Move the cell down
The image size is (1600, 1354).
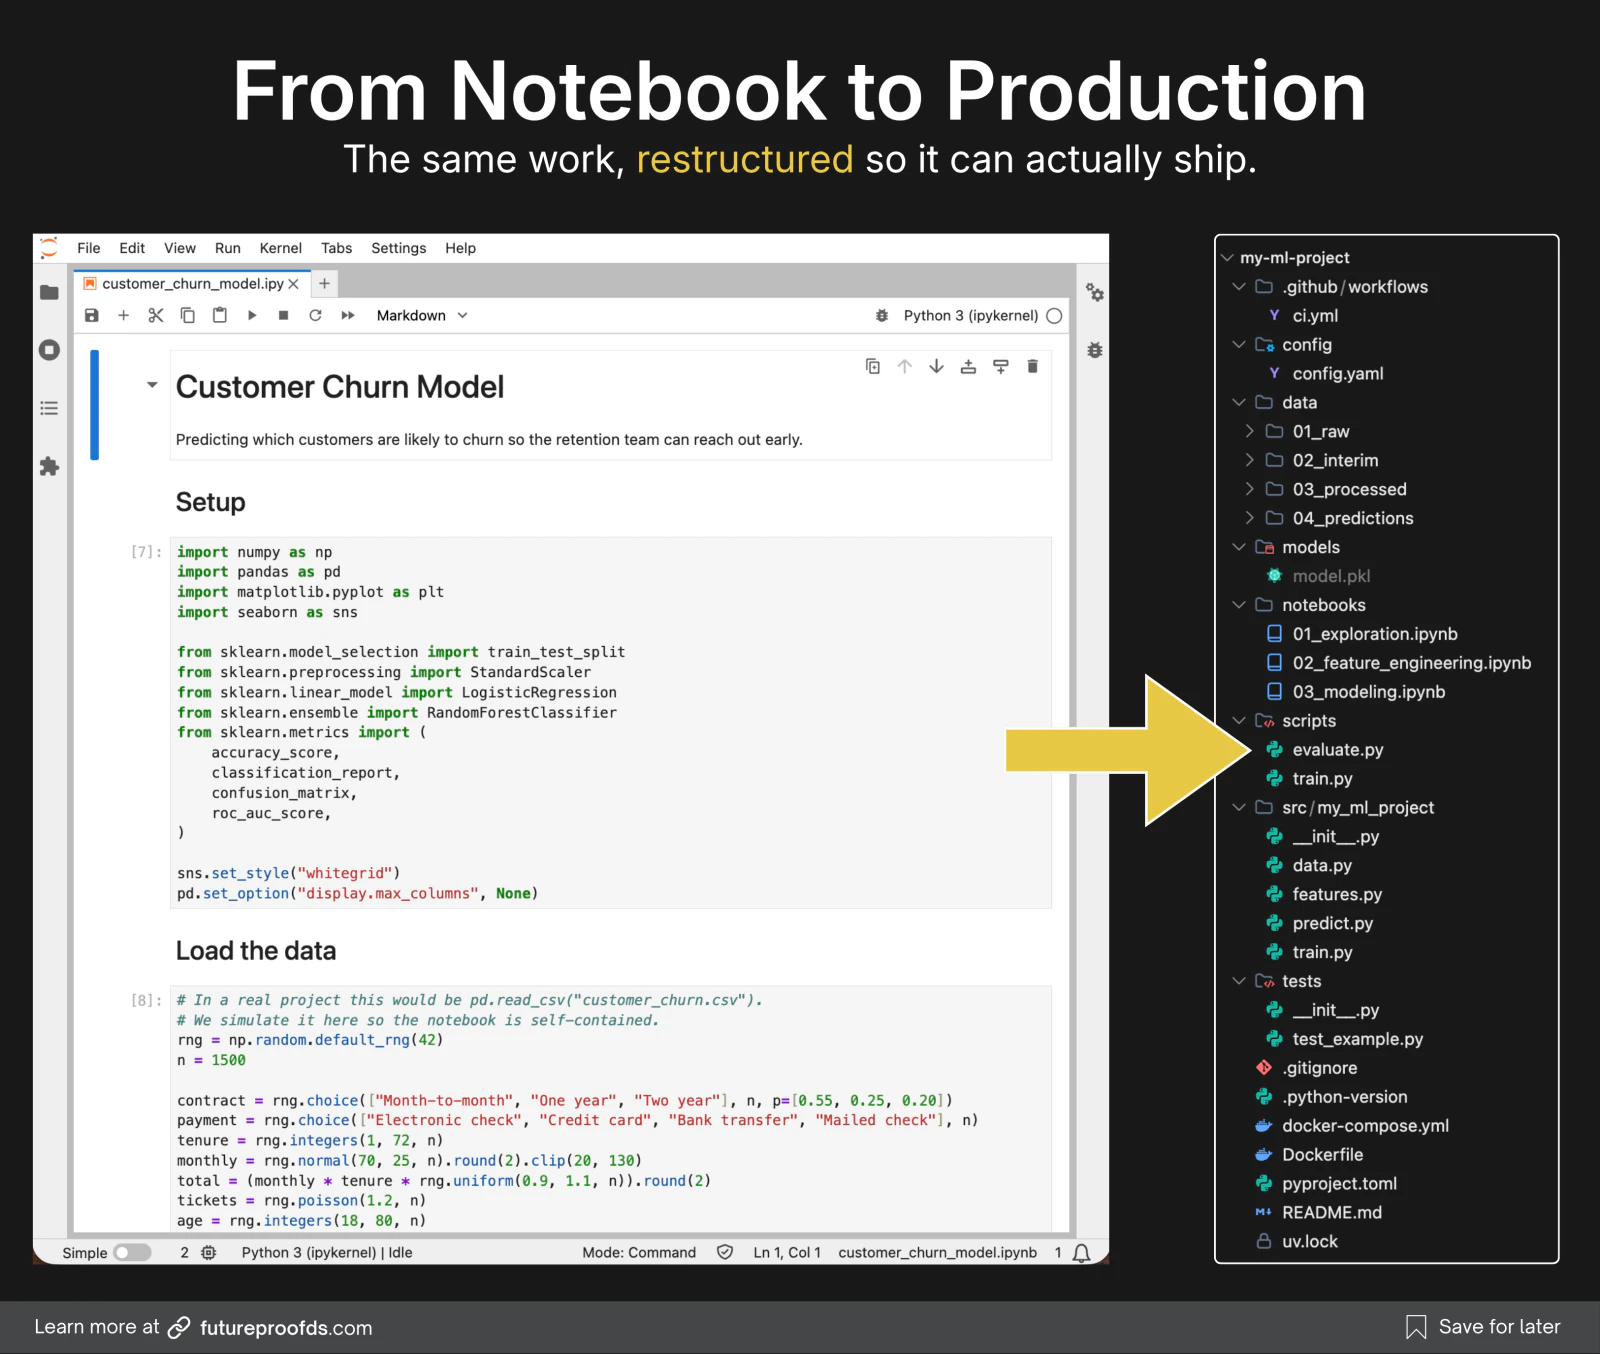936,366
